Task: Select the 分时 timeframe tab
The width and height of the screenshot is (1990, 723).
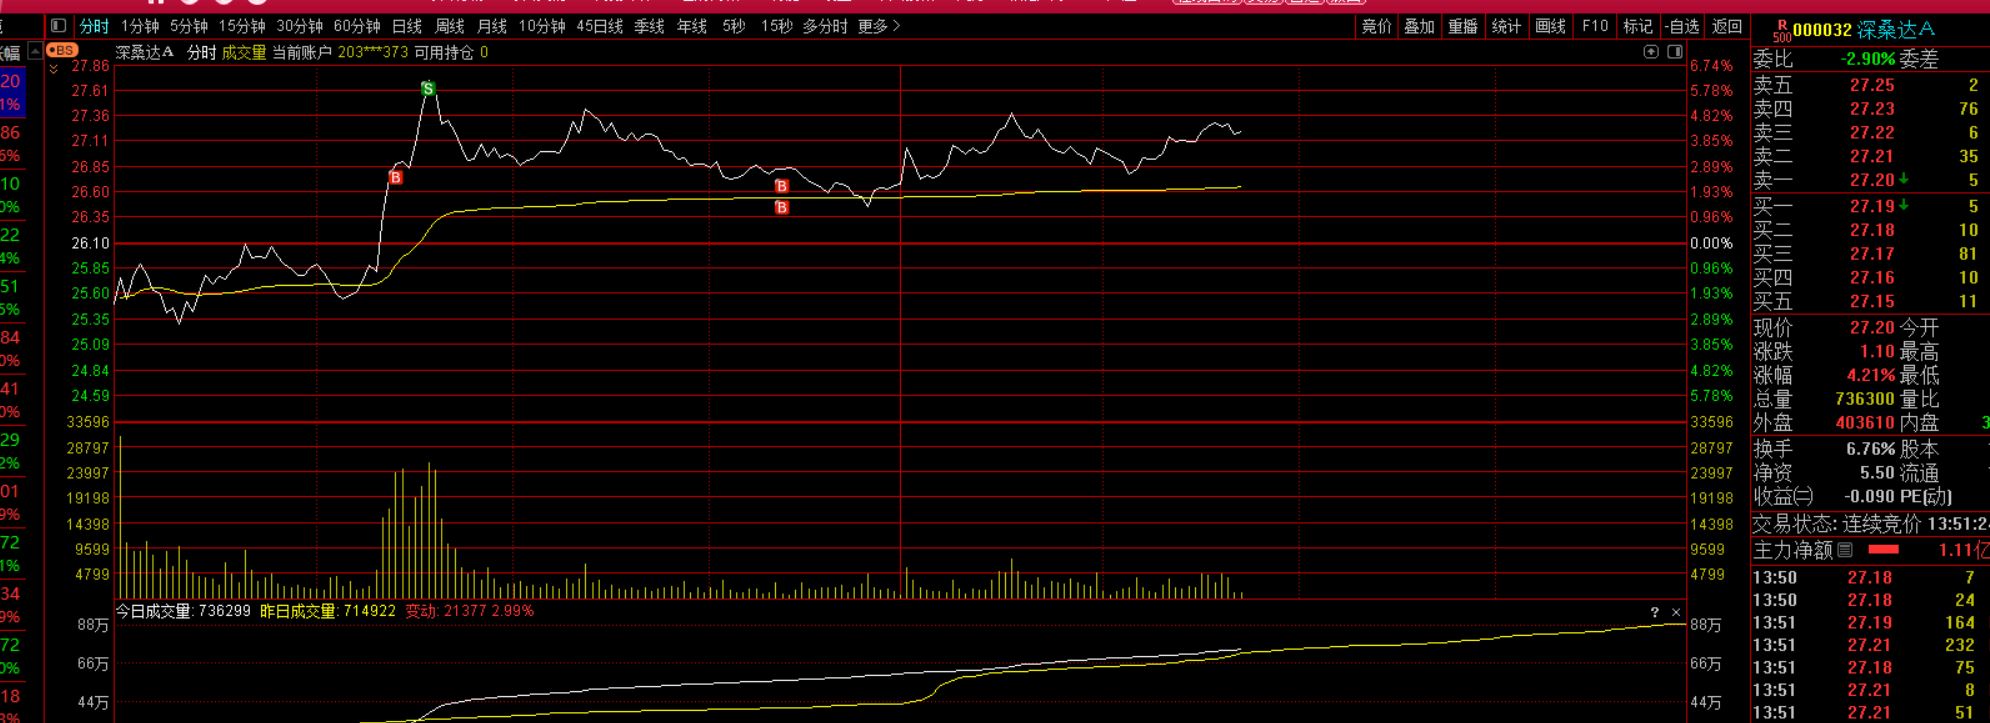Action: [x=94, y=26]
